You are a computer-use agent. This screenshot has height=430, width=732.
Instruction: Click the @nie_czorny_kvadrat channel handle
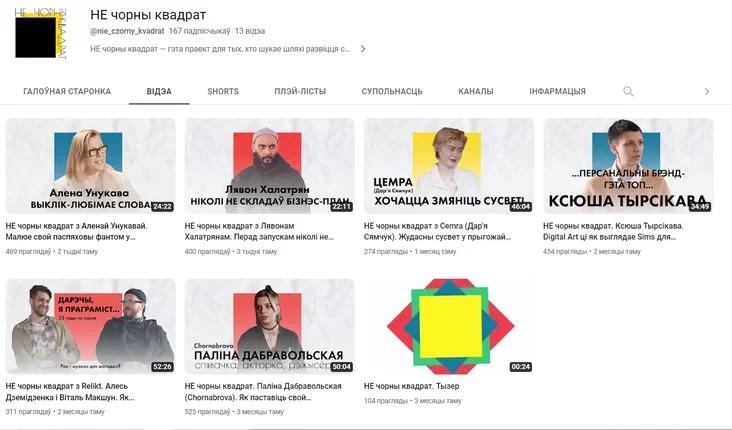pyautogui.click(x=127, y=31)
